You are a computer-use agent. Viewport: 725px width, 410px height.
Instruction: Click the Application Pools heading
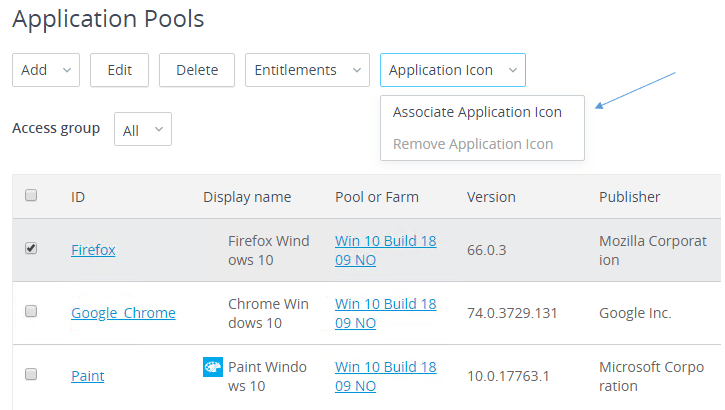coord(108,19)
